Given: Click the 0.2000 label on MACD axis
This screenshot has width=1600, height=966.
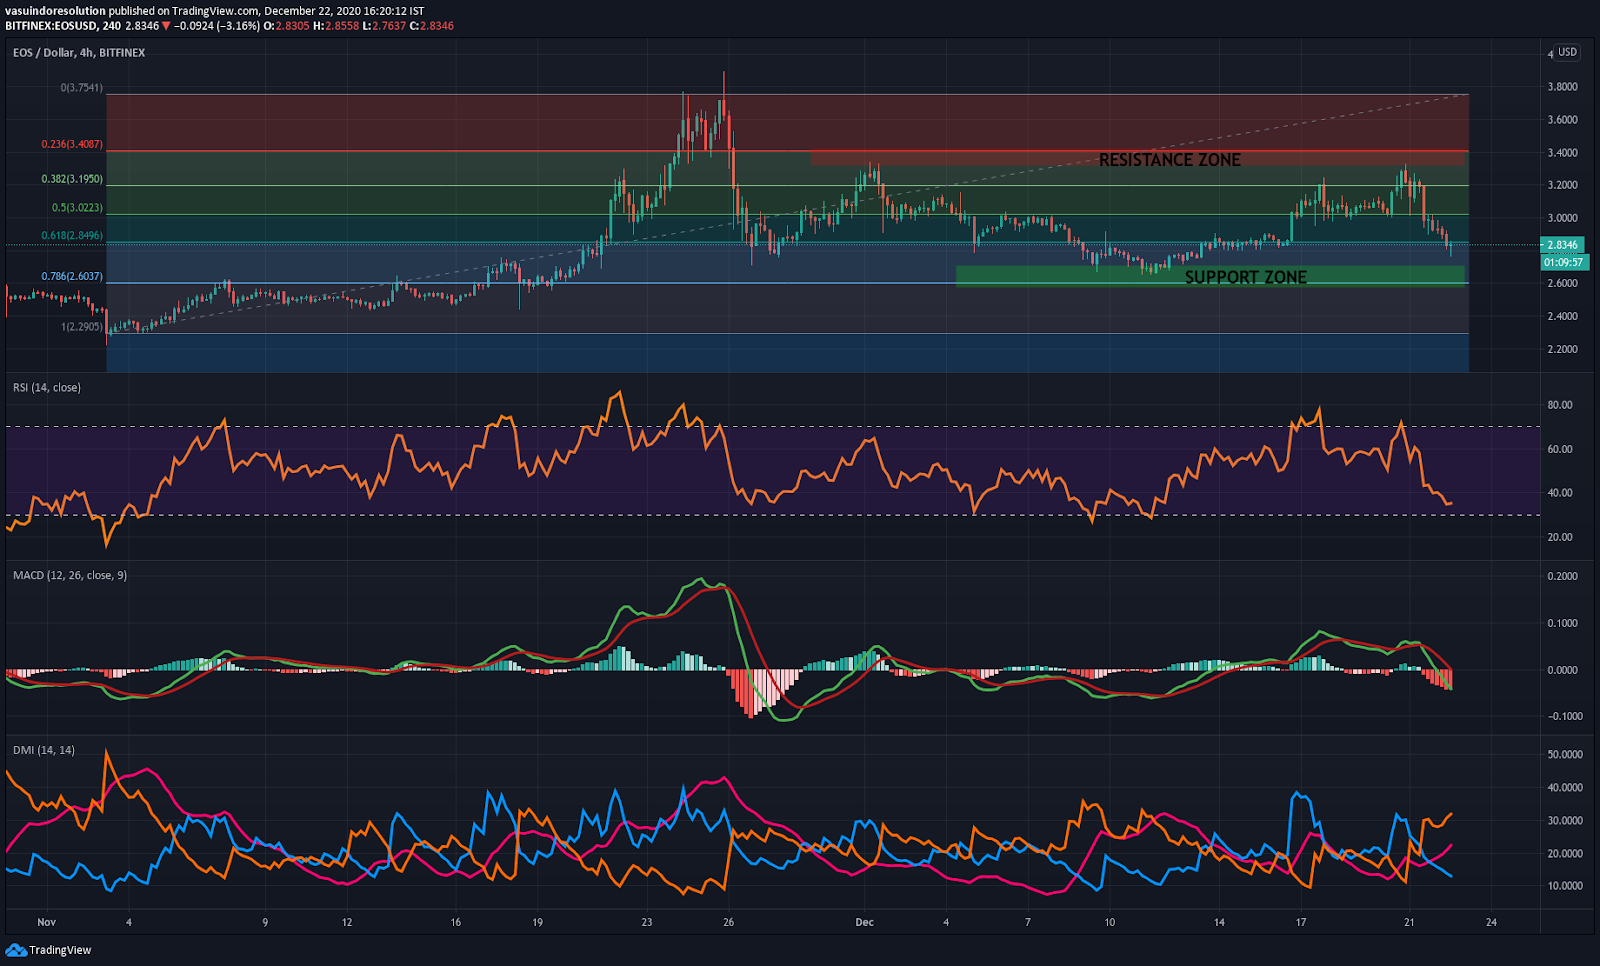Looking at the screenshot, I should pos(1562,576).
